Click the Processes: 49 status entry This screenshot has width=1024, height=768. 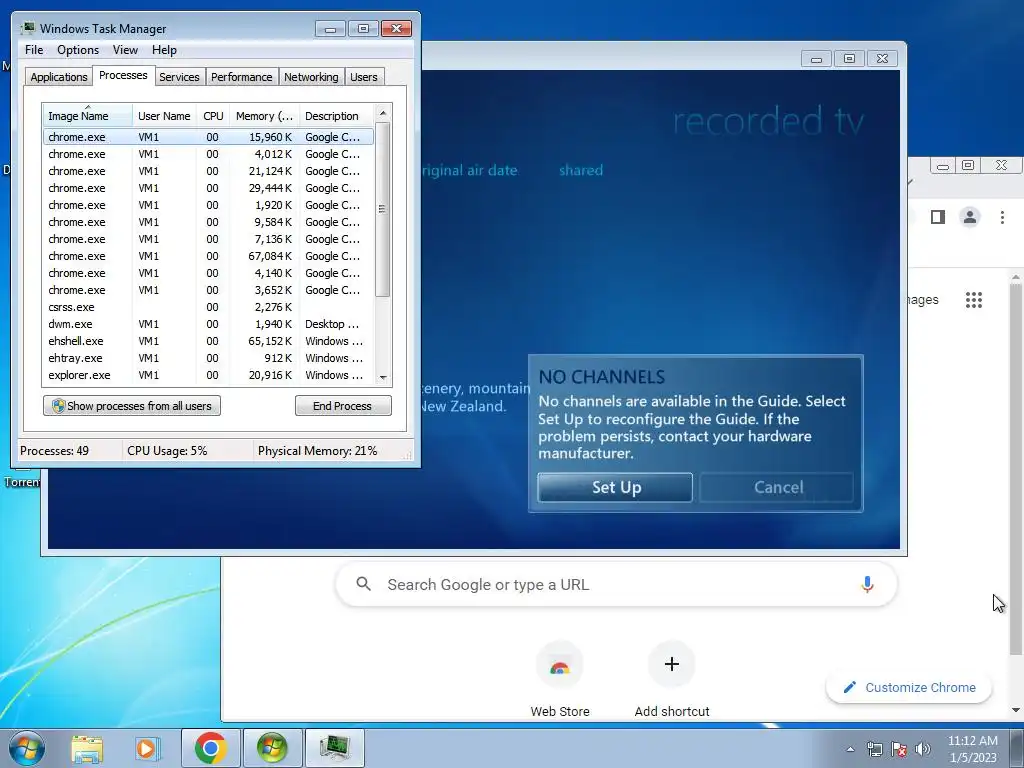click(54, 451)
